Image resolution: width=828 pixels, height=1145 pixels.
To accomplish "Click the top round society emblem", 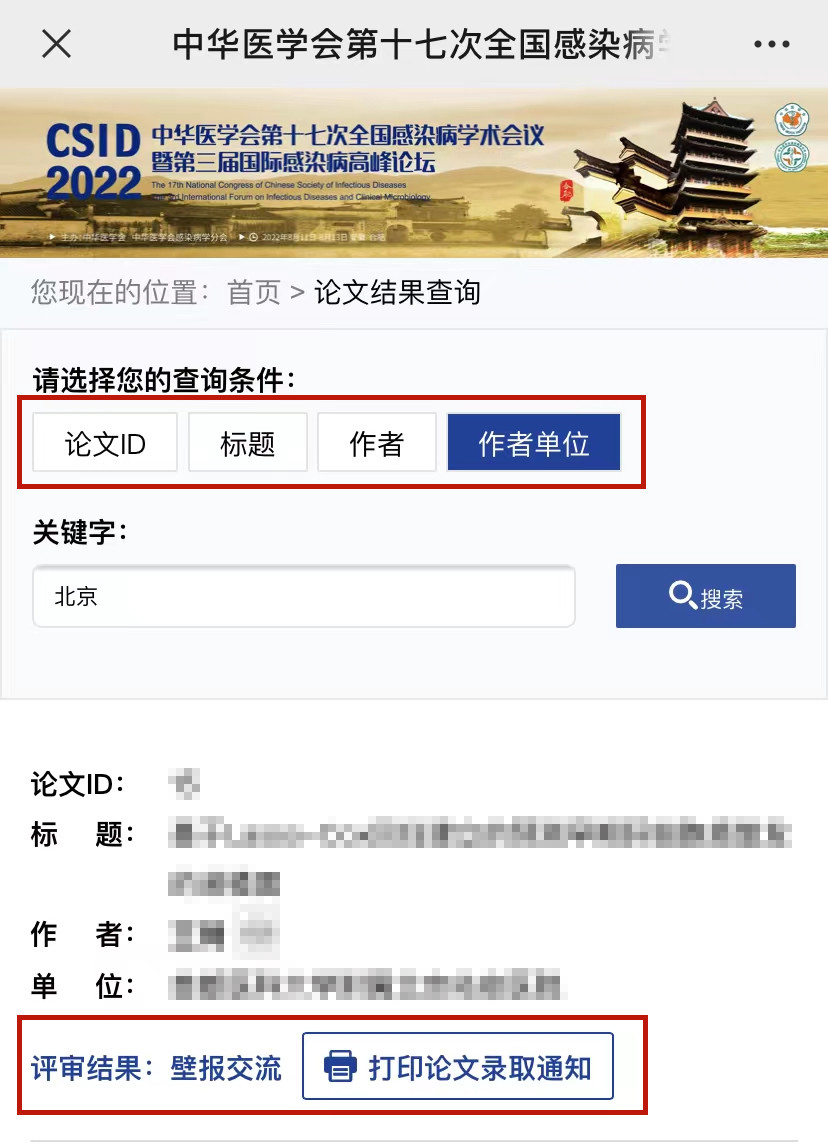I will [x=792, y=120].
